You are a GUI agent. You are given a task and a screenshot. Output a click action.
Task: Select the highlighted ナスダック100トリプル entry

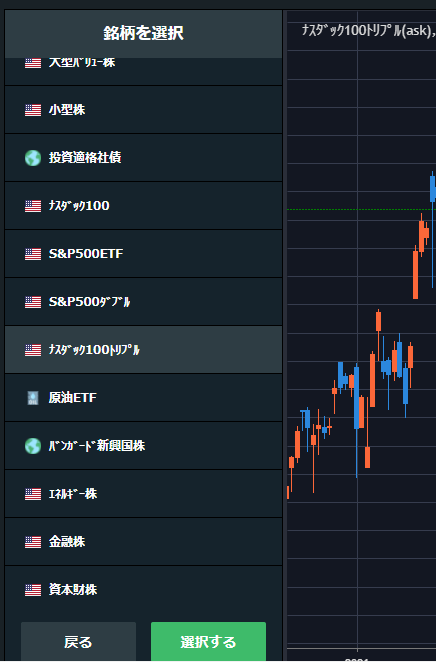[x=144, y=350]
